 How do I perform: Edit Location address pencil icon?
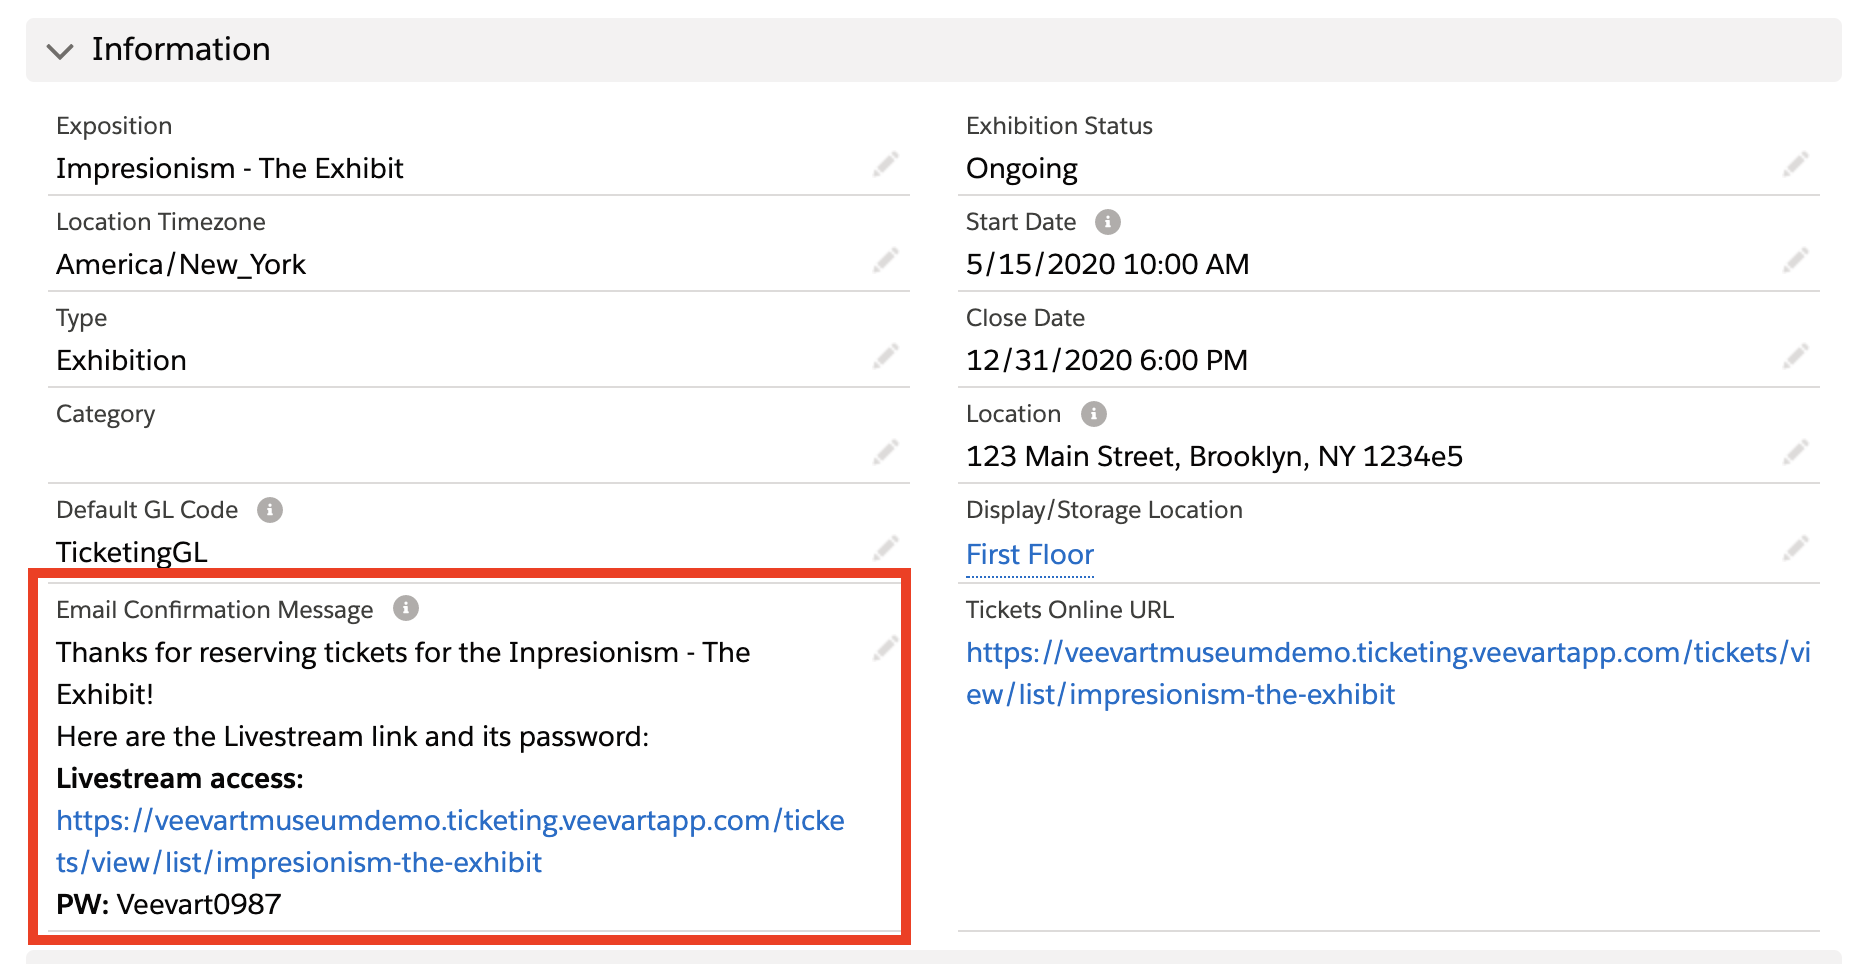1795,452
